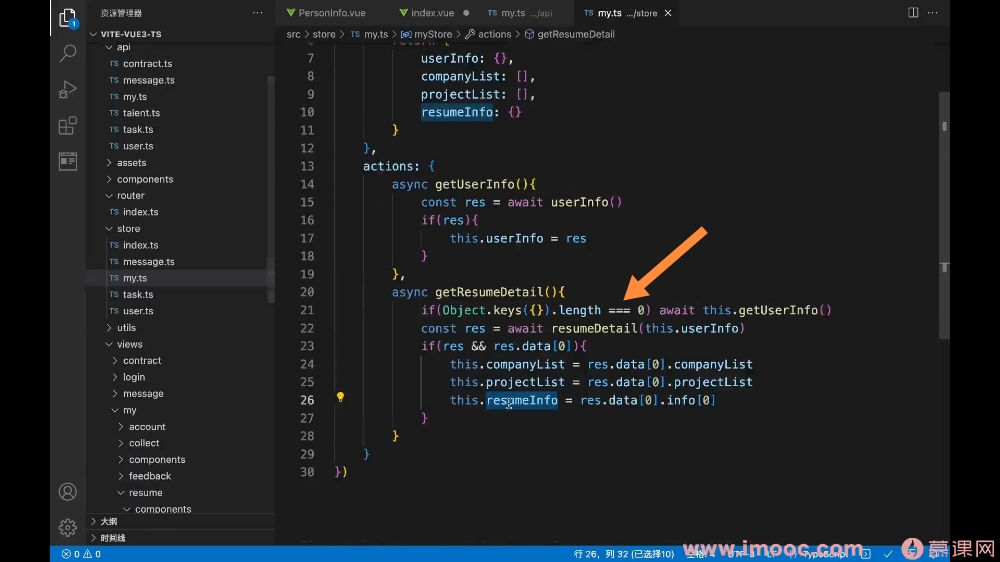This screenshot has height=562, width=1000.
Task: Click myStore in breadcrumb
Action: click(x=427, y=34)
